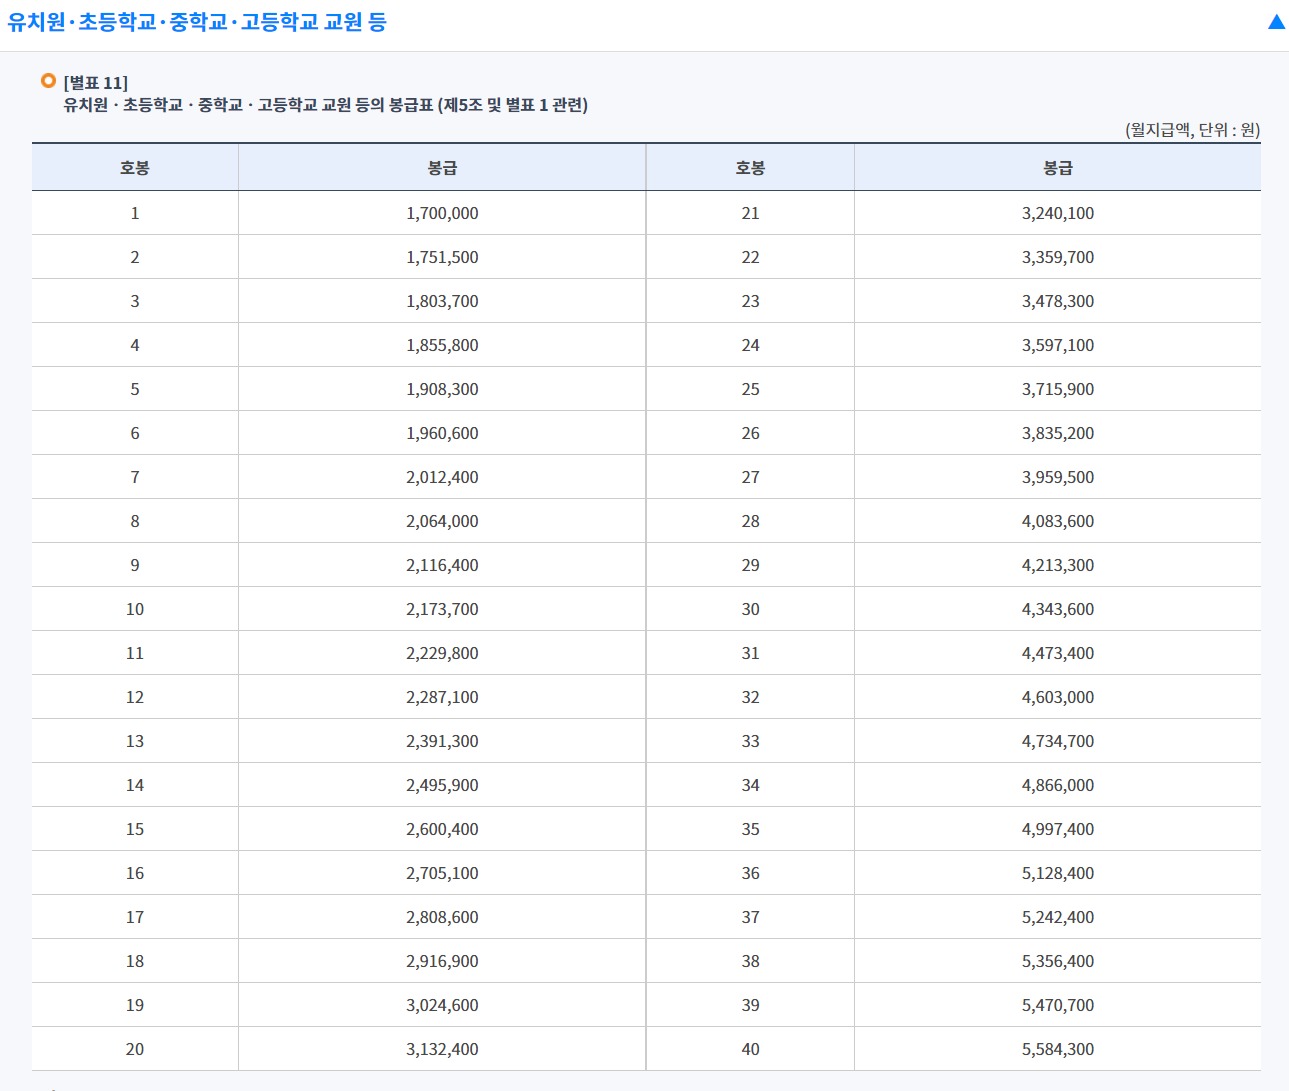1289x1091 pixels.
Task: Select salary cell 2,064,000
Action: pos(442,521)
